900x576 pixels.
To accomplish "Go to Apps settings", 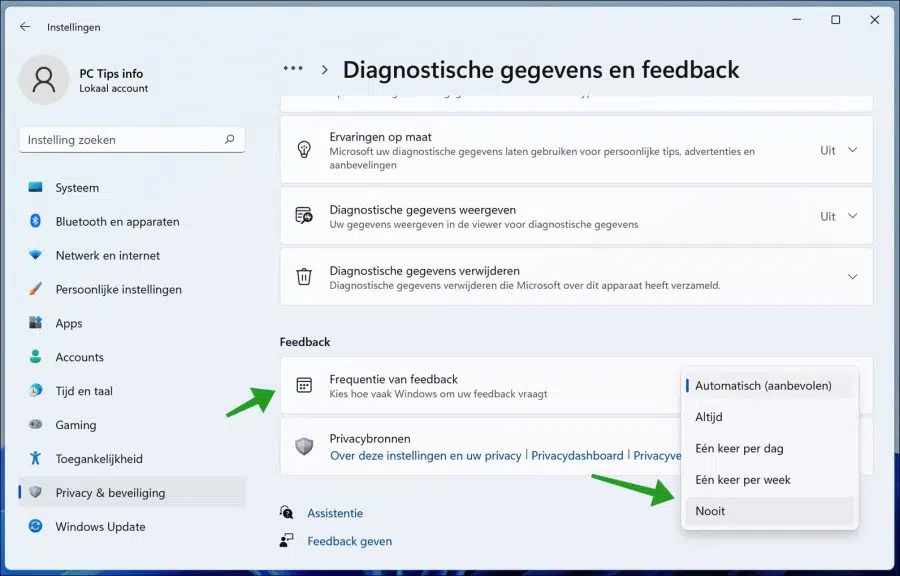I will 133,323.
